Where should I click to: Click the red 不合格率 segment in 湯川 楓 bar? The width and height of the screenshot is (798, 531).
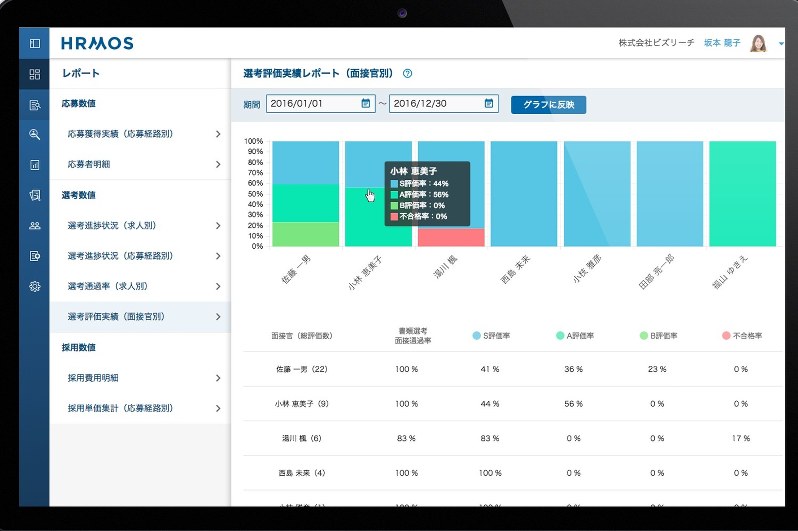(450, 237)
